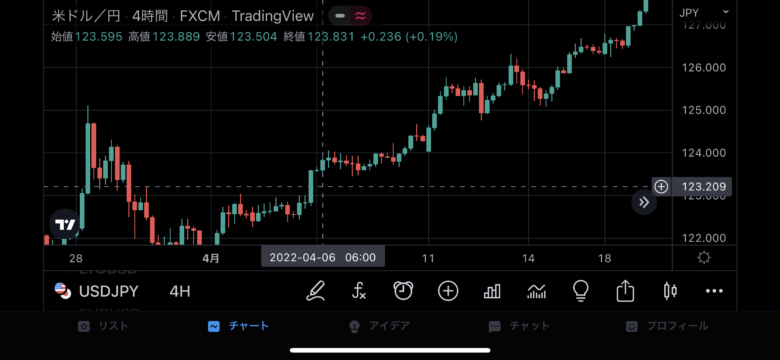Jump to latest bar with double chevron
Viewport: 780px width, 360px height.
(x=644, y=202)
